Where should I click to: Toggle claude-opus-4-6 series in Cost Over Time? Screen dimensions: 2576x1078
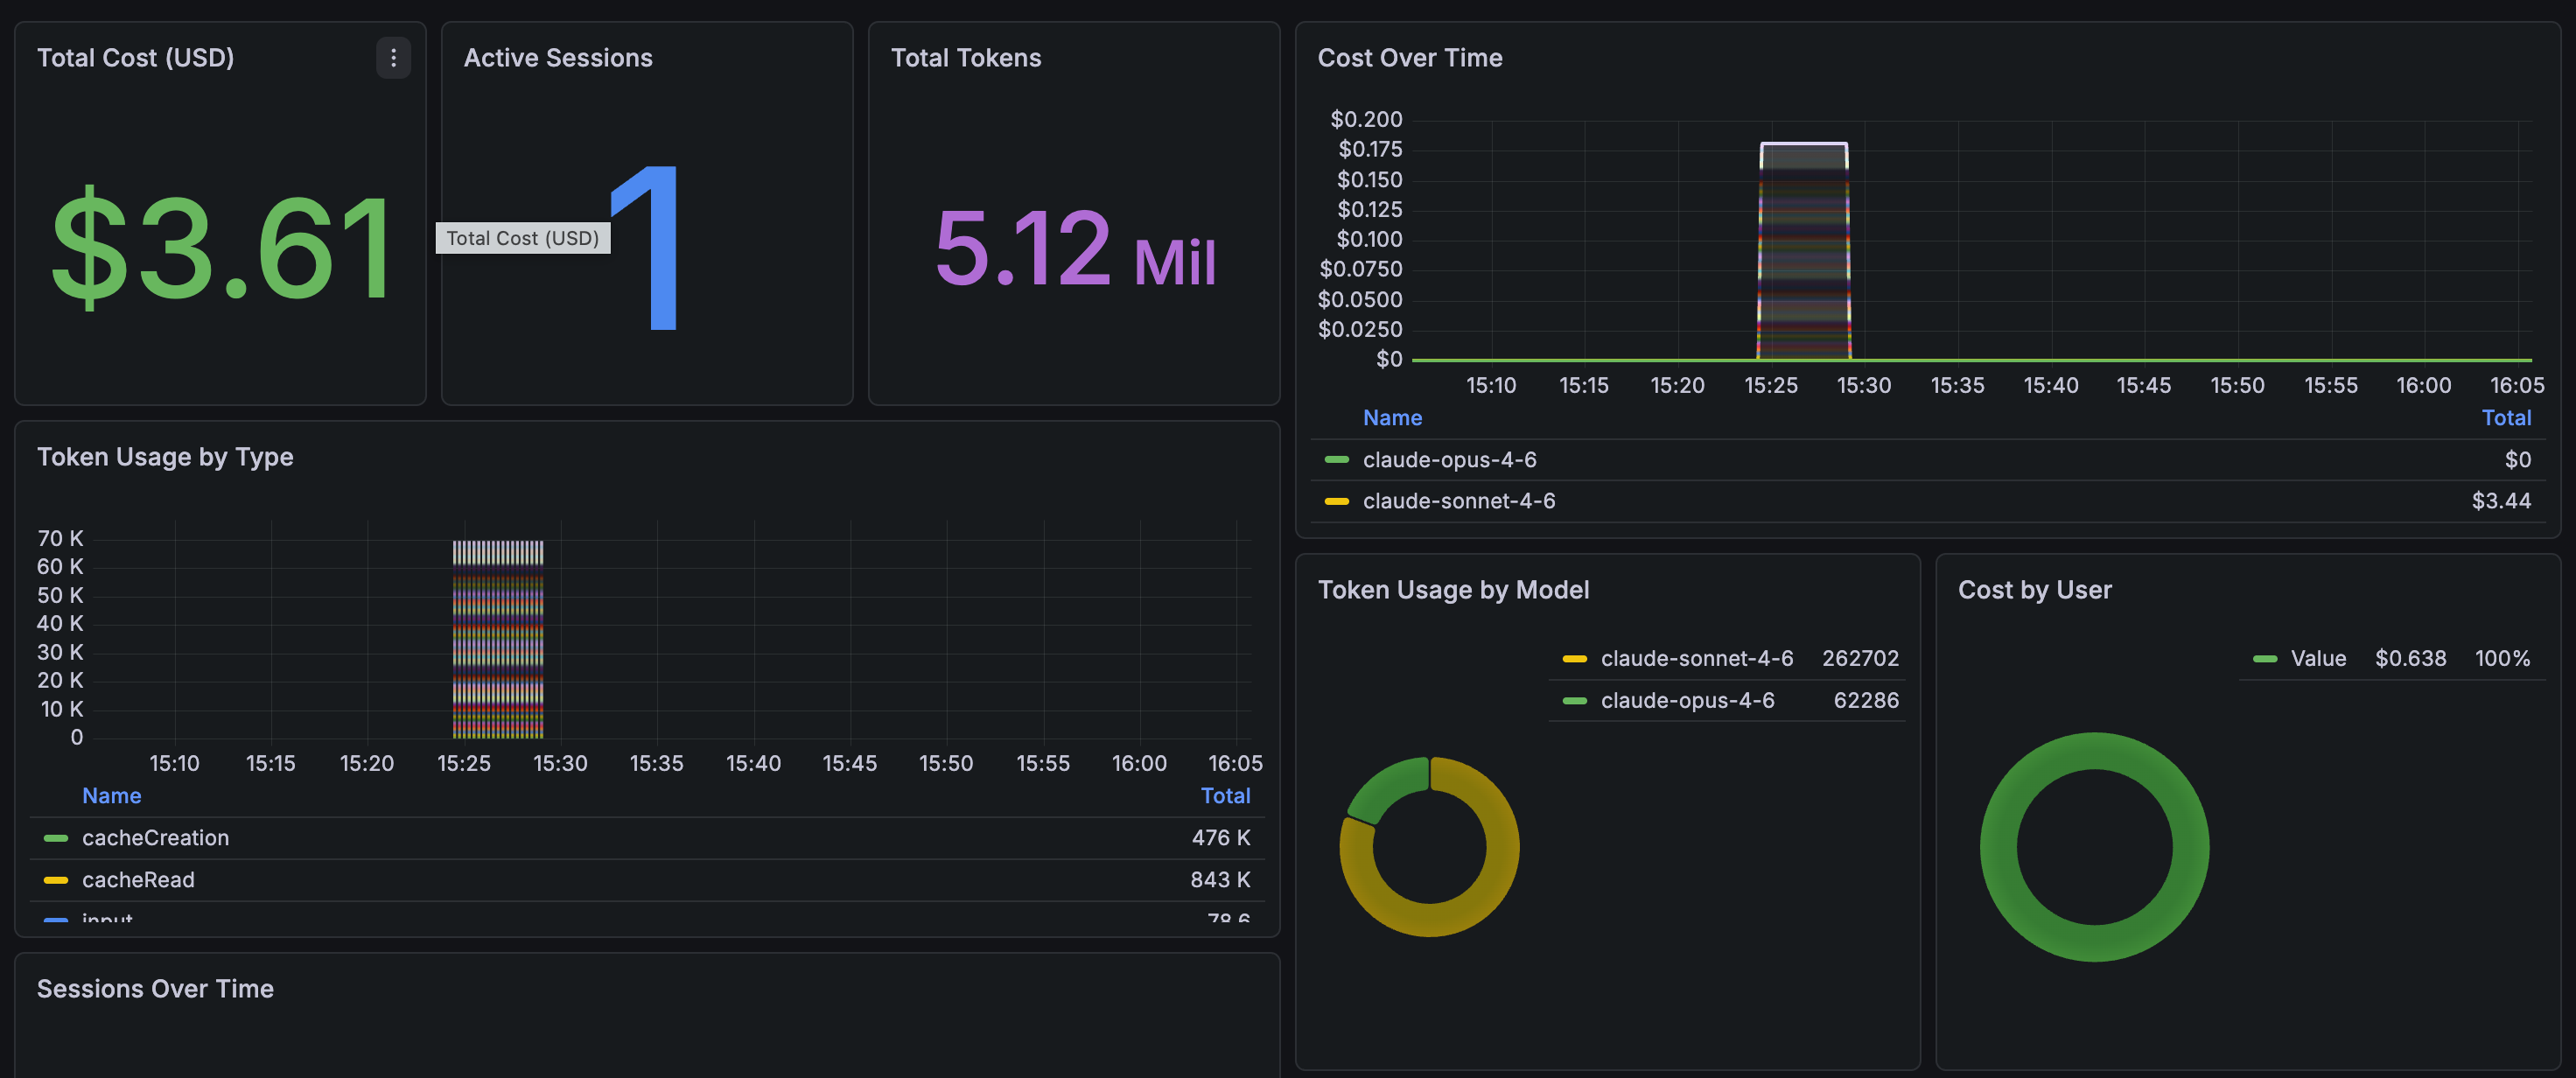pos(1451,459)
